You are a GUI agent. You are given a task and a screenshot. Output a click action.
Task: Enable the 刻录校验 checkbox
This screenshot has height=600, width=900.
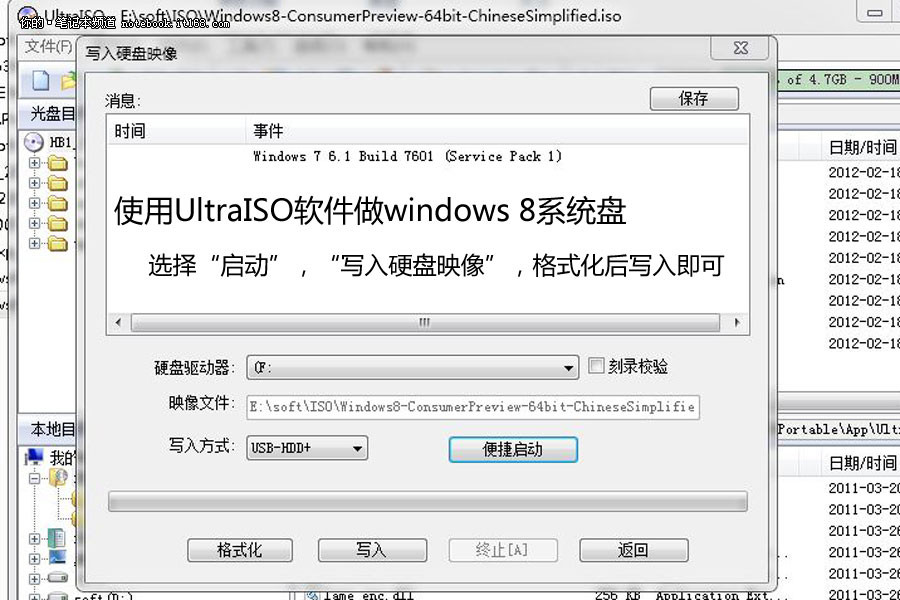[x=596, y=365]
